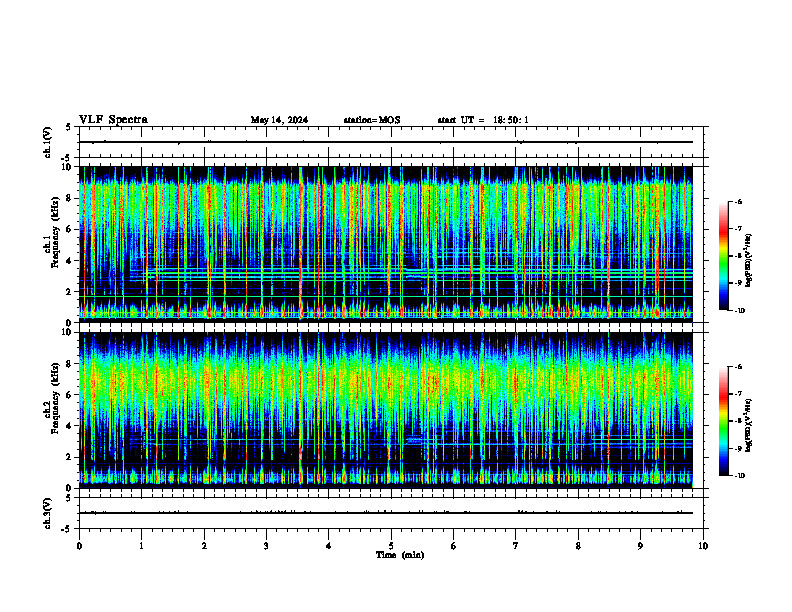Click the 'station=MOS' label

pos(372,120)
